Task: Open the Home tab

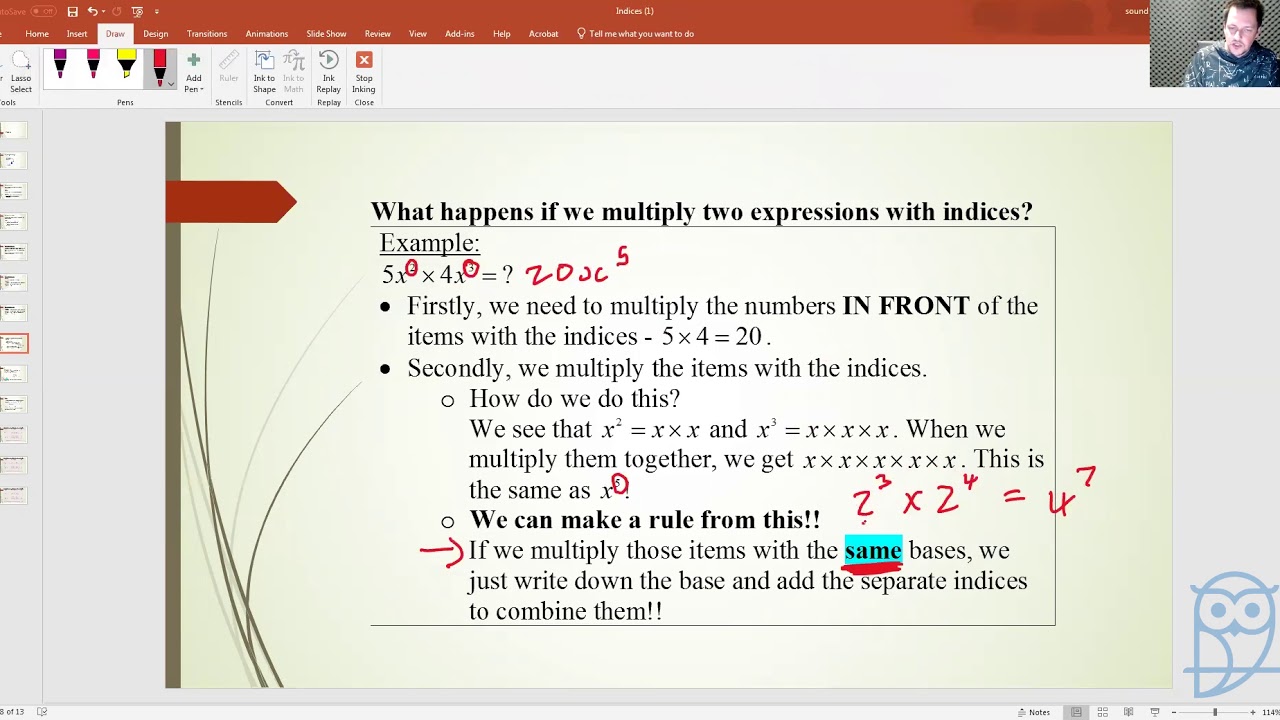Action: click(x=37, y=34)
